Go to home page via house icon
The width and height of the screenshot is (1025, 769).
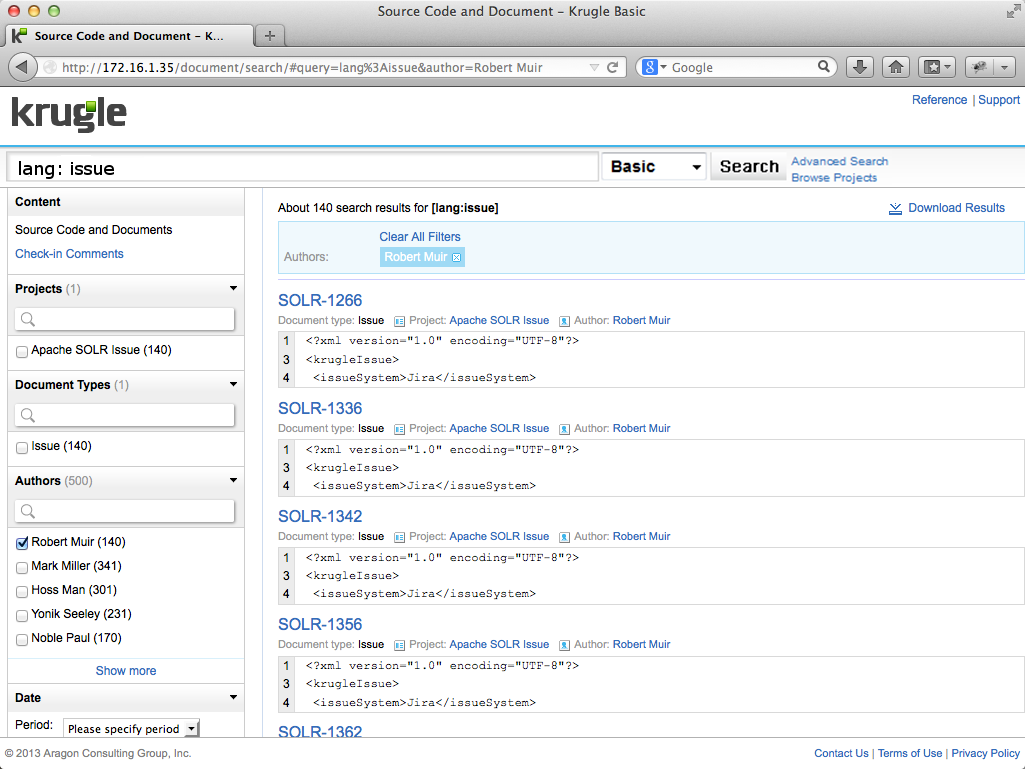(x=896, y=67)
